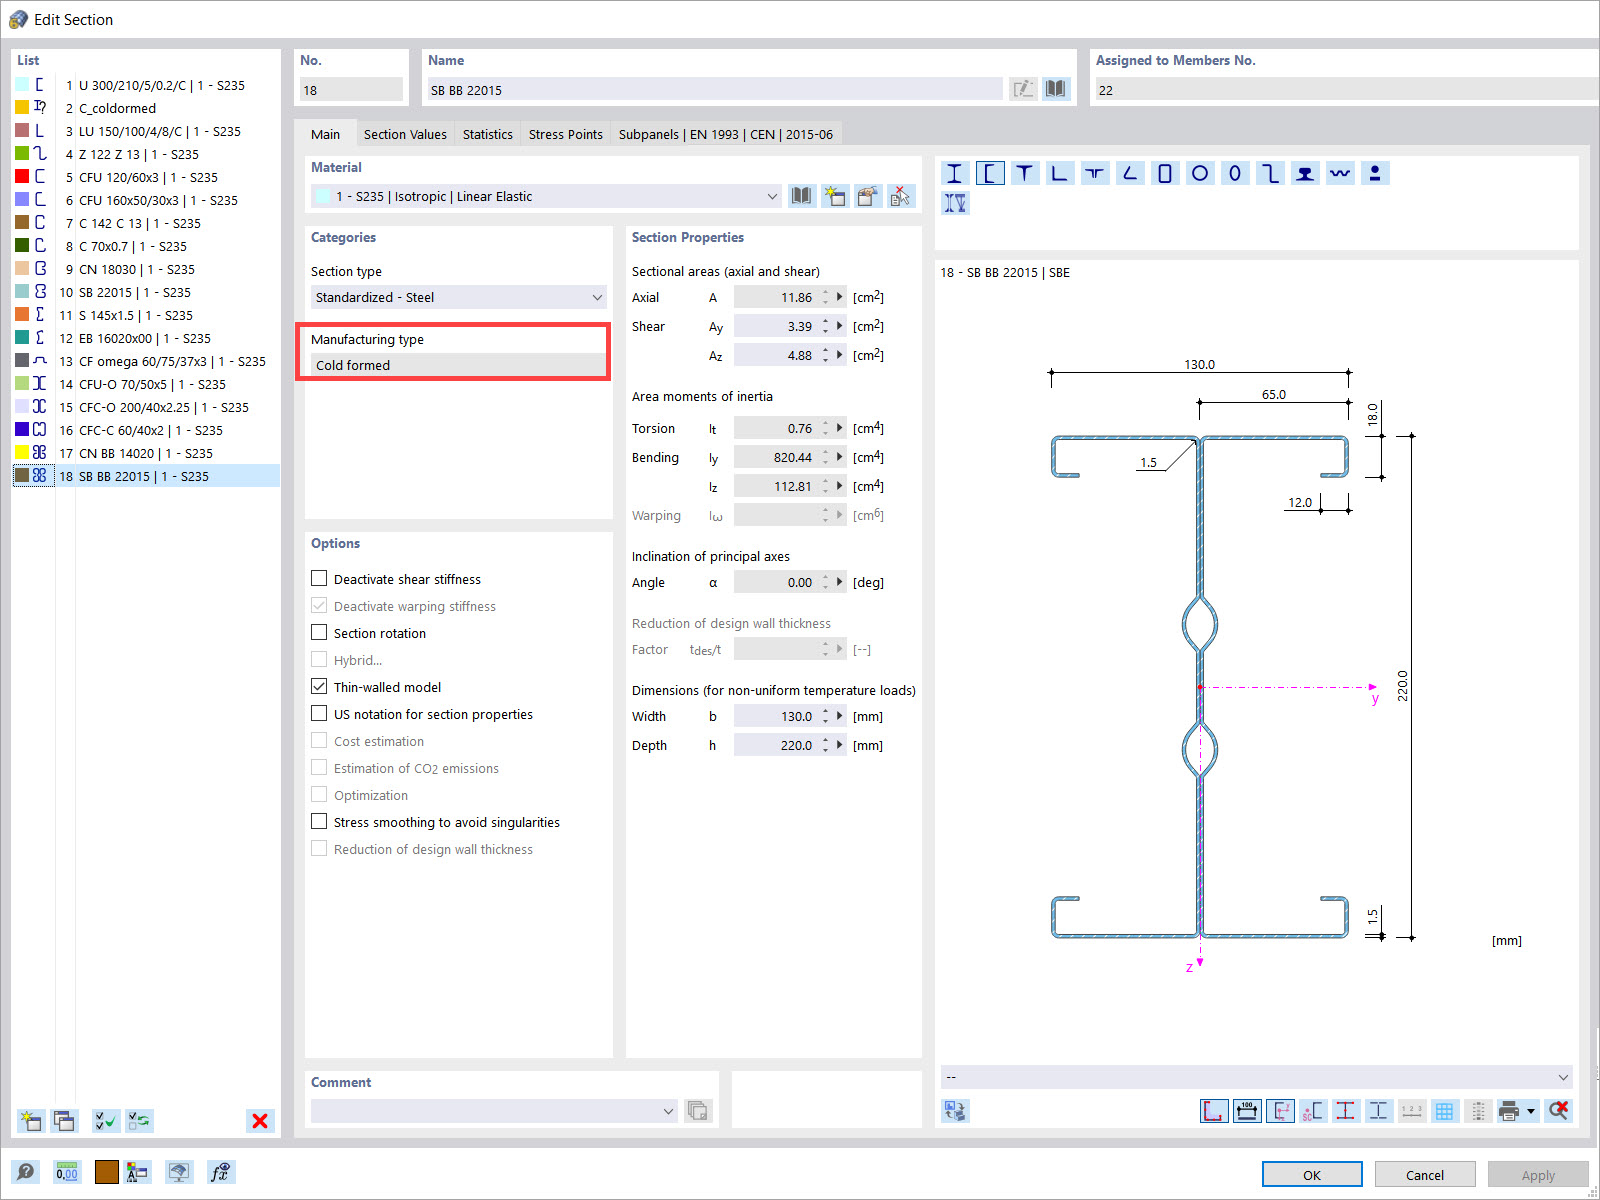Select the circular hollow section icon
This screenshot has height=1200, width=1600.
[x=1200, y=173]
